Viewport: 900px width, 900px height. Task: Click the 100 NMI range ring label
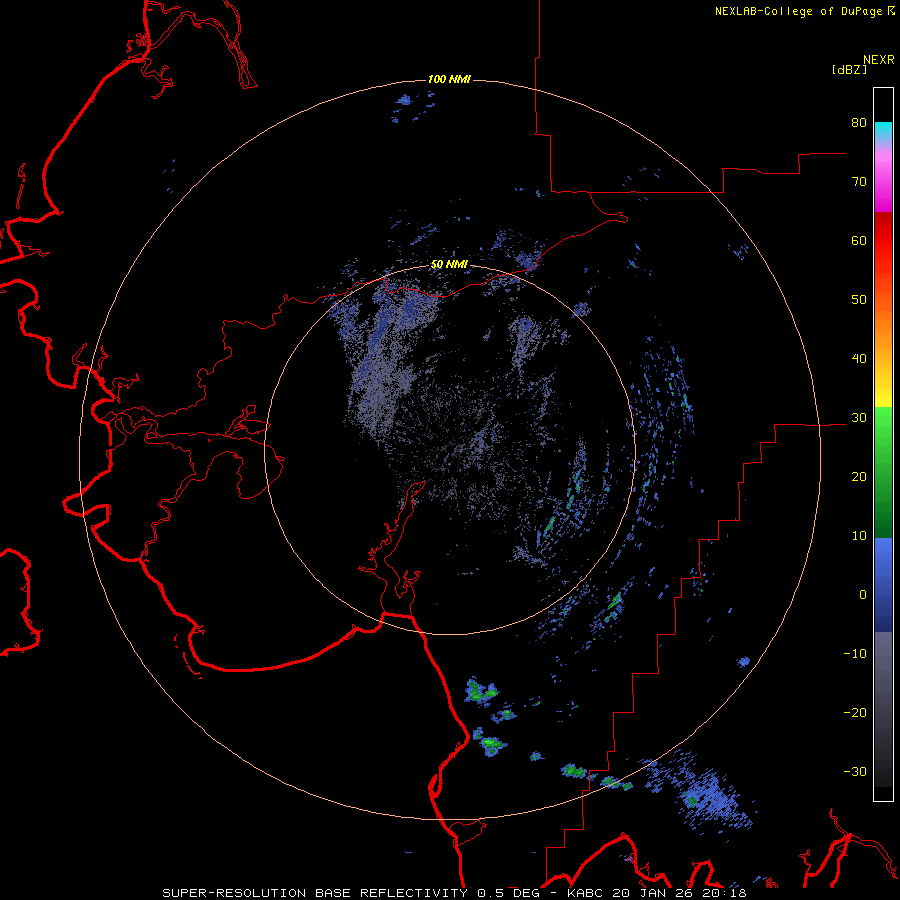449,79
